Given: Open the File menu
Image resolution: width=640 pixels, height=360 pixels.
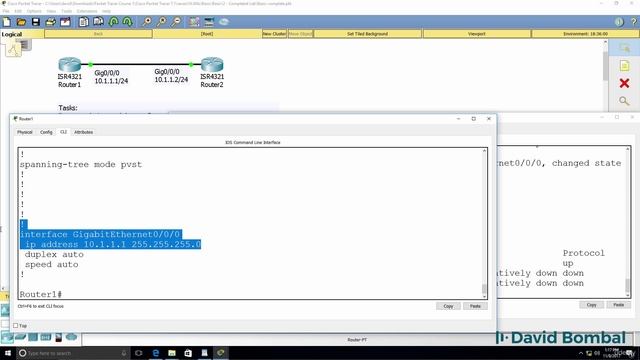Looking at the screenshot, I should 6,11.
